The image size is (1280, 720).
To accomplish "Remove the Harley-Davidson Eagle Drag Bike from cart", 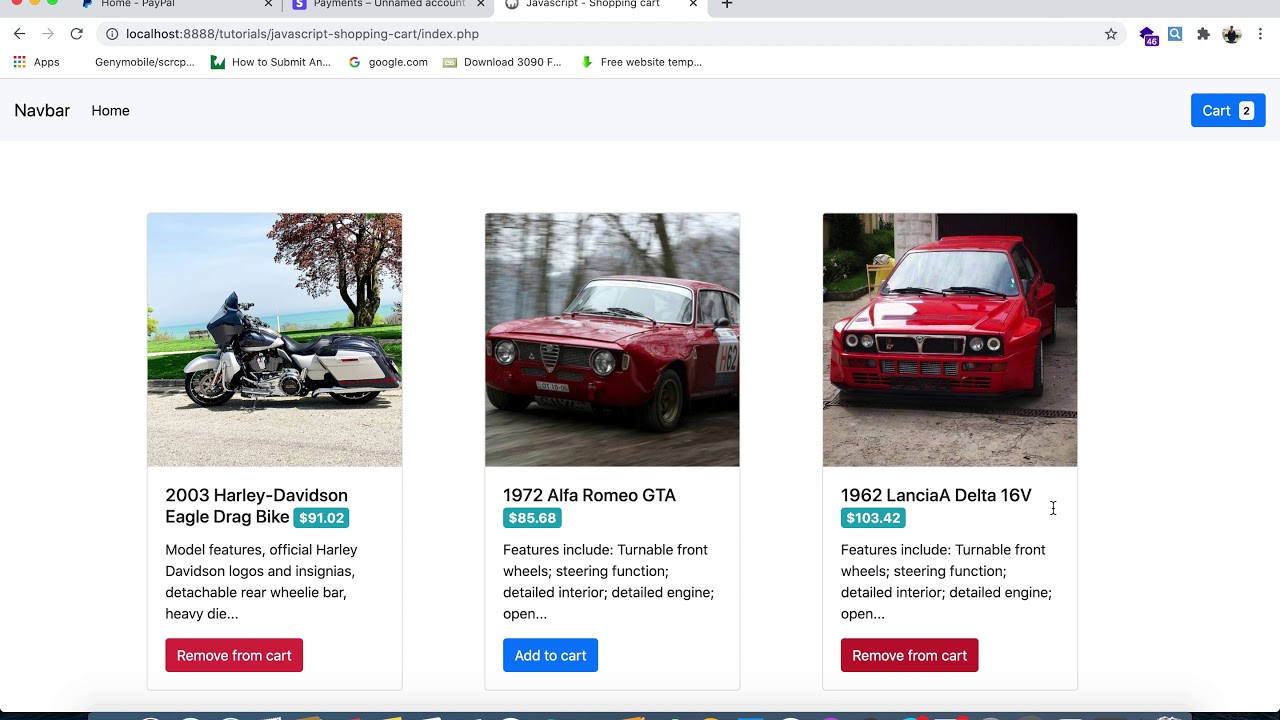I will tap(234, 655).
